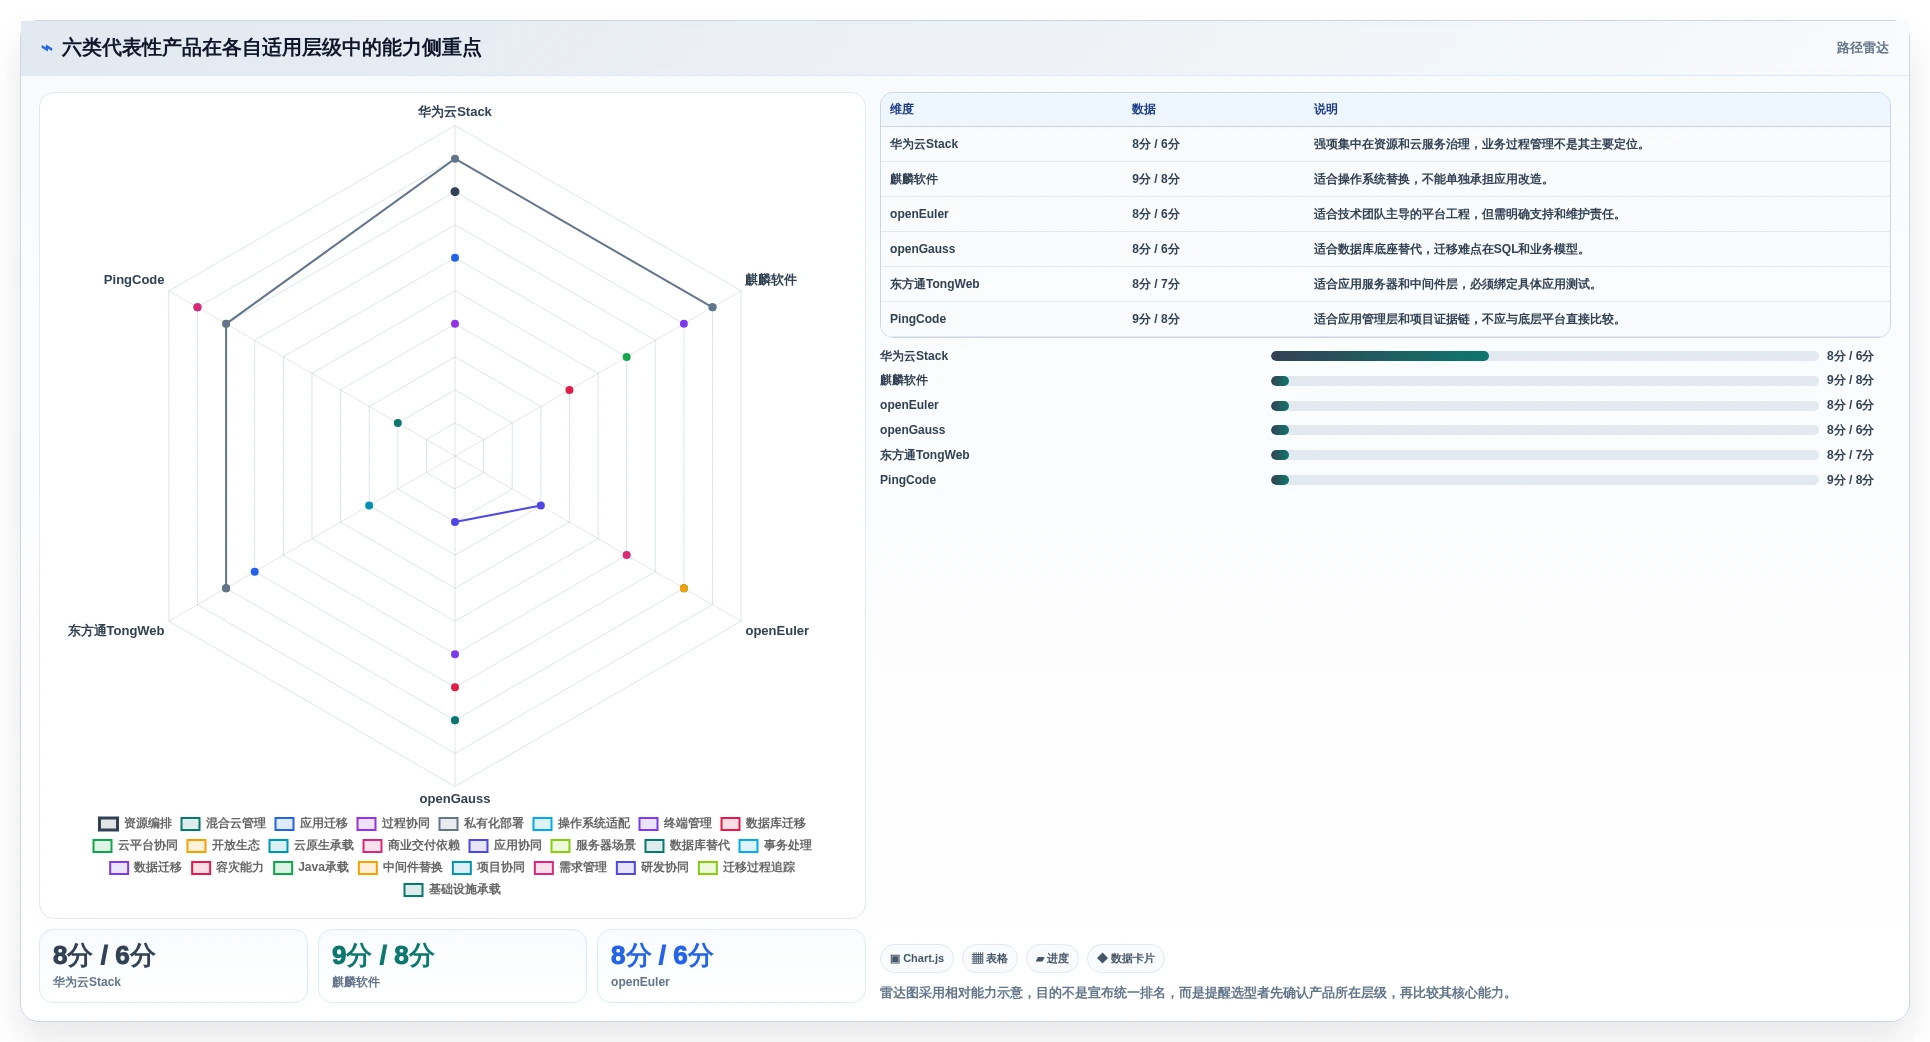Select the openEuler table row name

(x=919, y=214)
